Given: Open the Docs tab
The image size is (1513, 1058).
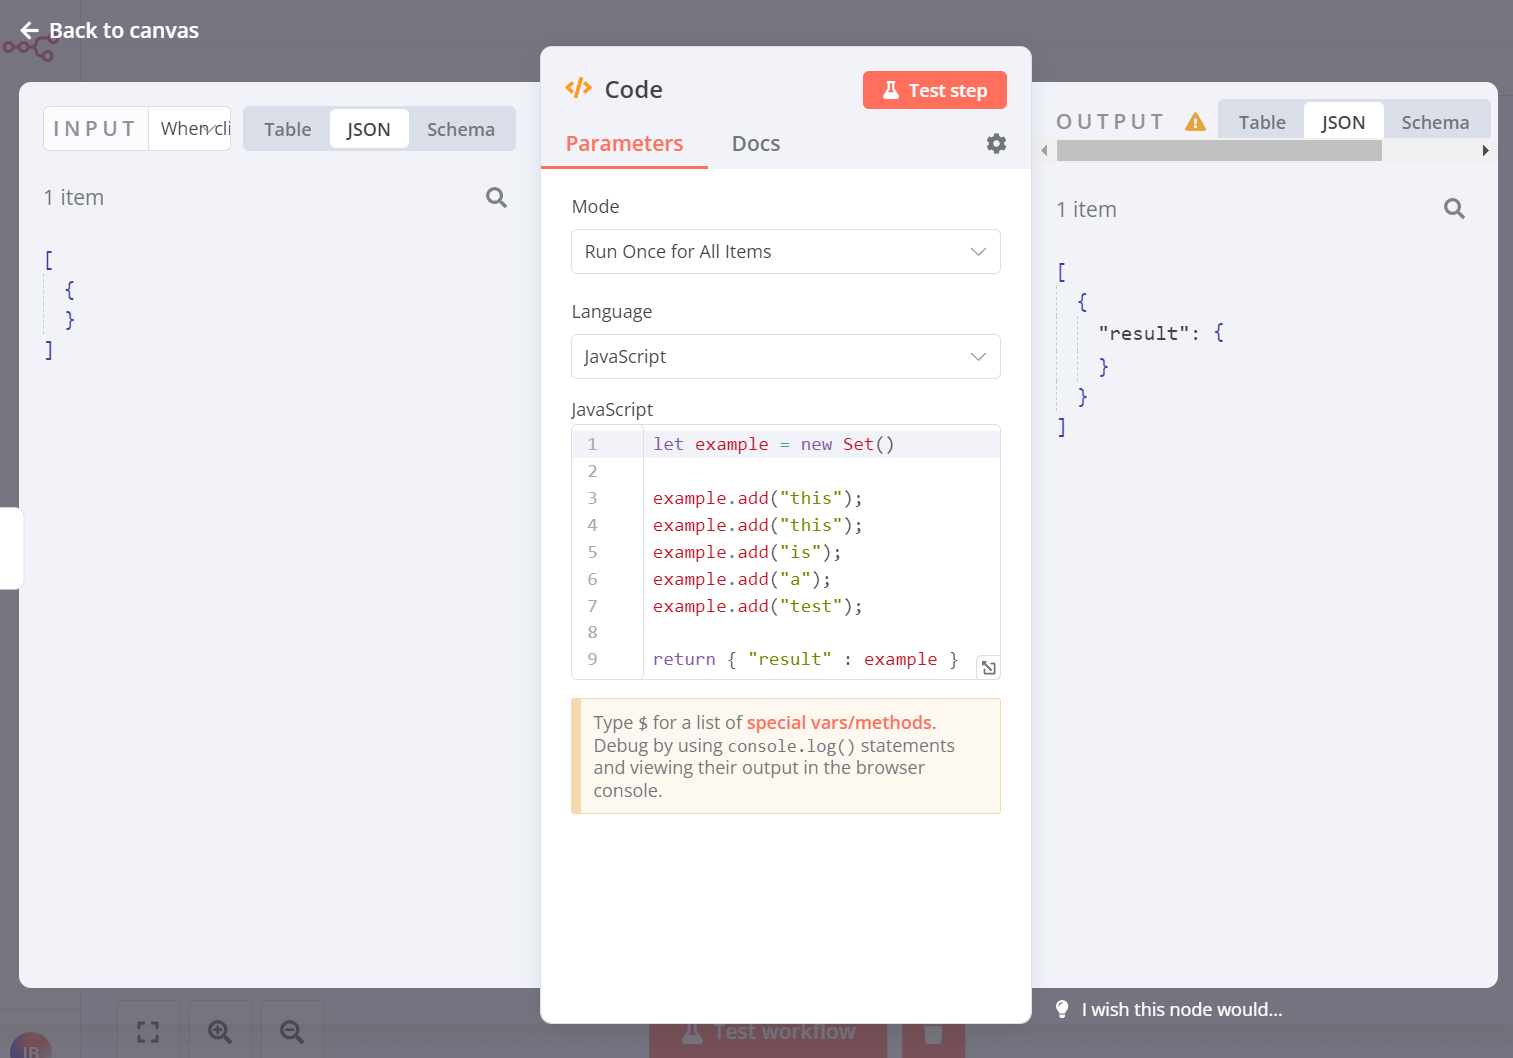Looking at the screenshot, I should (755, 143).
